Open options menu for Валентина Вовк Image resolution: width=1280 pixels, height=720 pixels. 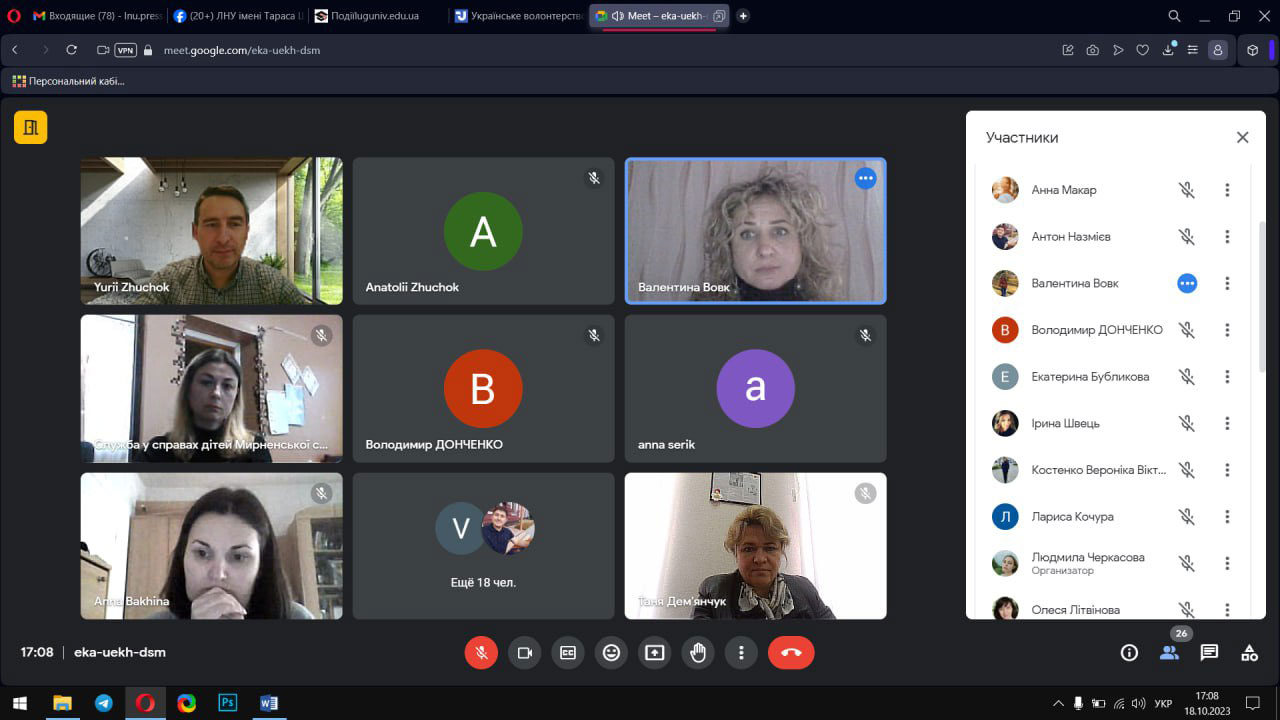pos(1227,283)
